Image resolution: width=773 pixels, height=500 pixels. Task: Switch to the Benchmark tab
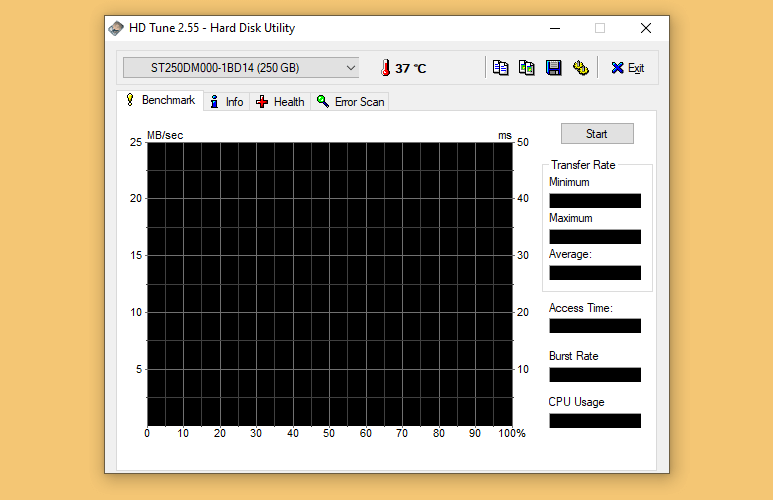click(160, 100)
